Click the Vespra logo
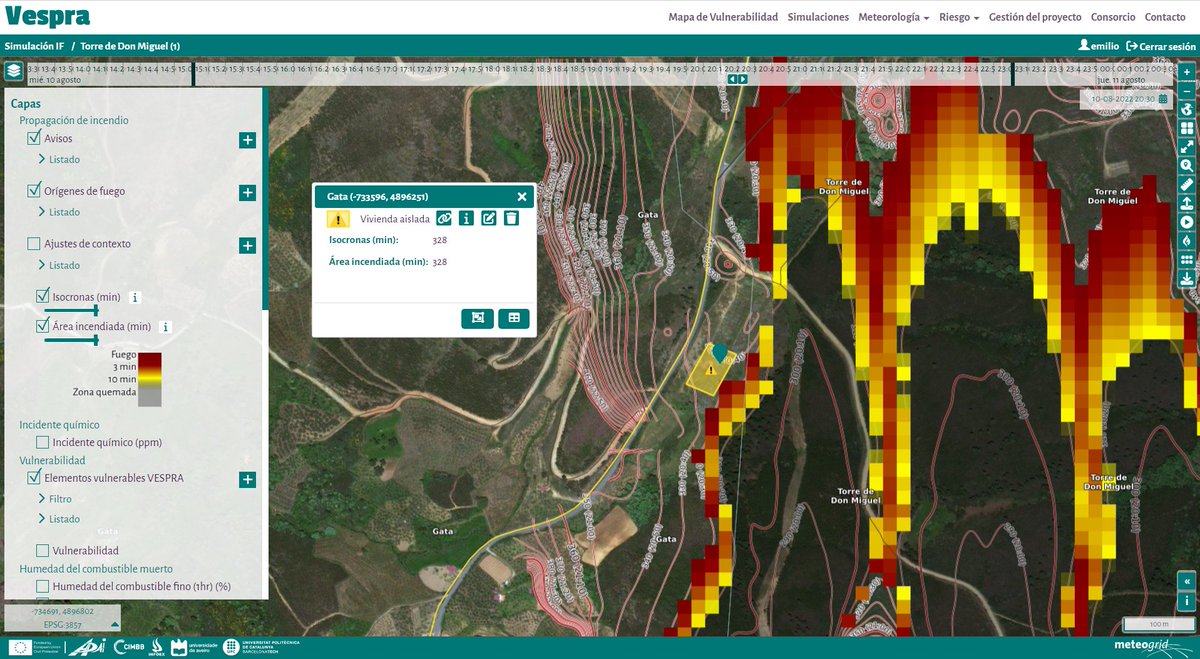 pos(48,16)
